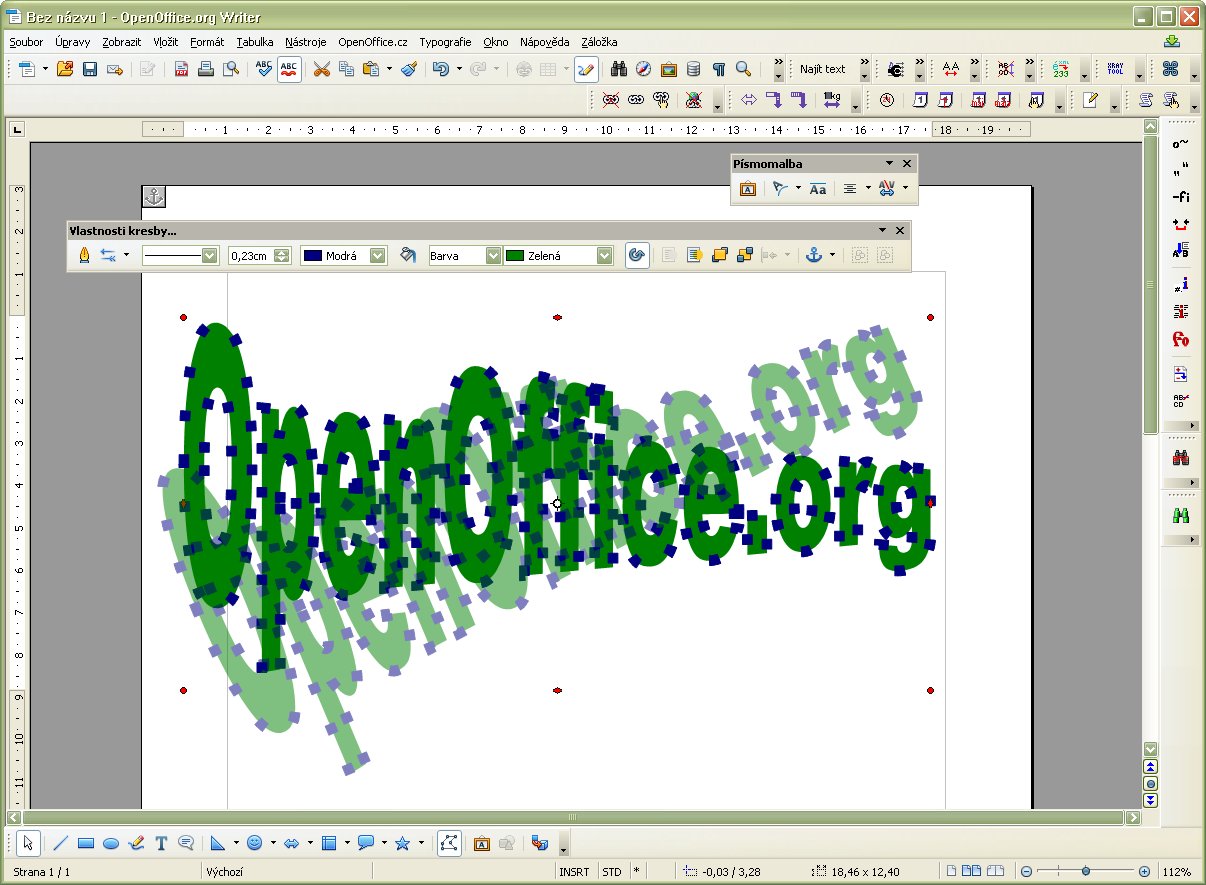This screenshot has height=885, width=1206.
Task: Click the Bring to Front icon
Action: 720,255
